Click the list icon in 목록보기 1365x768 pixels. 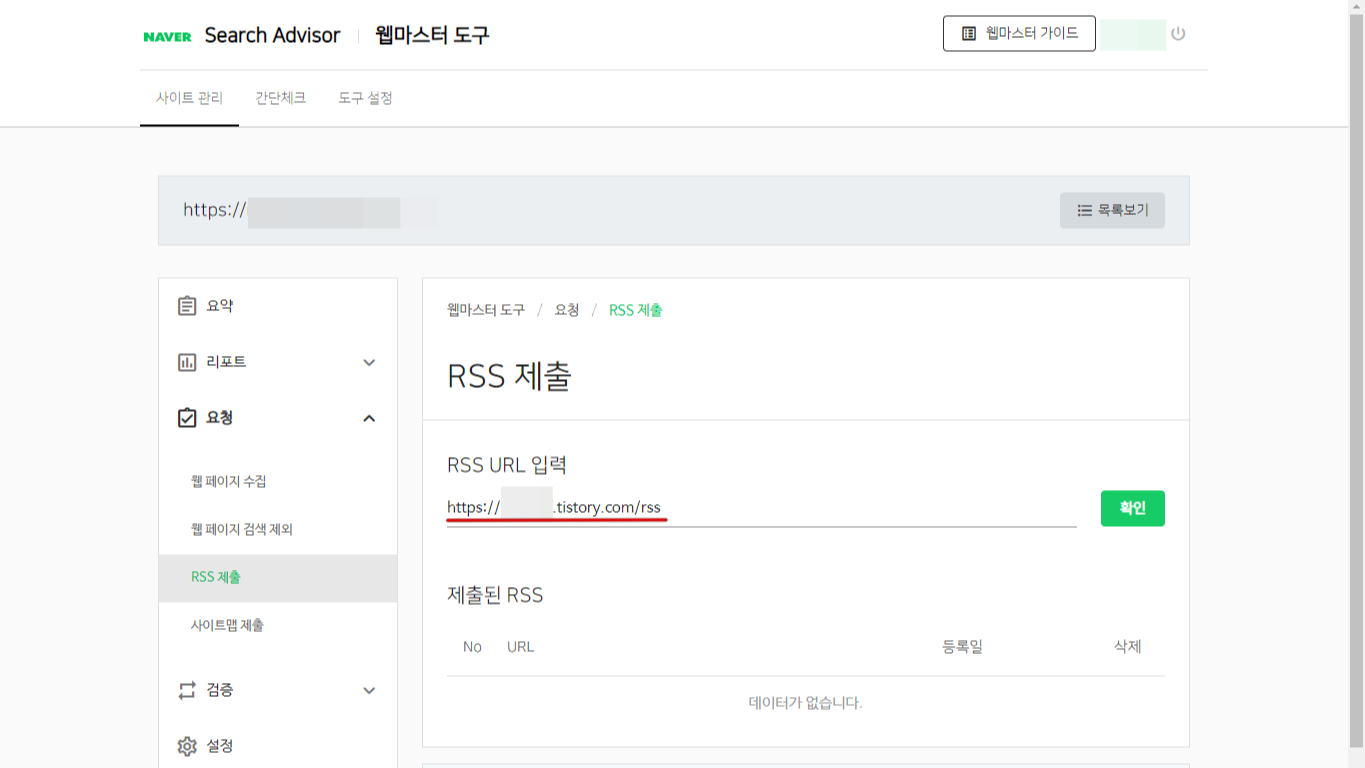coord(1085,210)
